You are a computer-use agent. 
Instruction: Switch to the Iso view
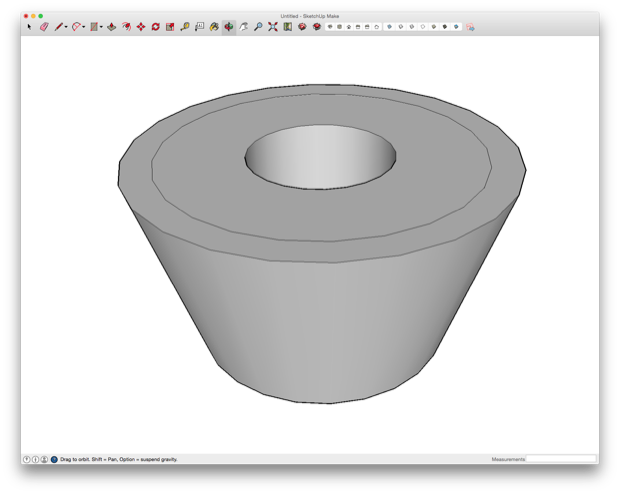click(330, 27)
